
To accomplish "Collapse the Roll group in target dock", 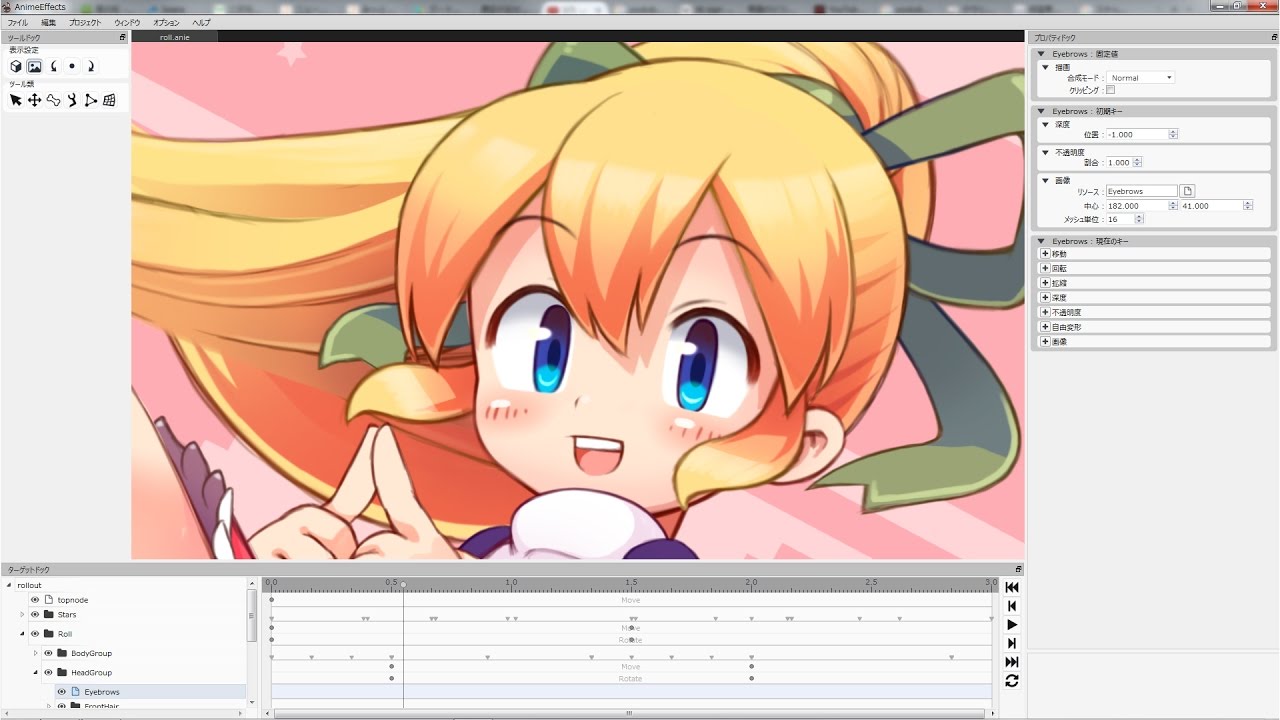I will coord(22,634).
